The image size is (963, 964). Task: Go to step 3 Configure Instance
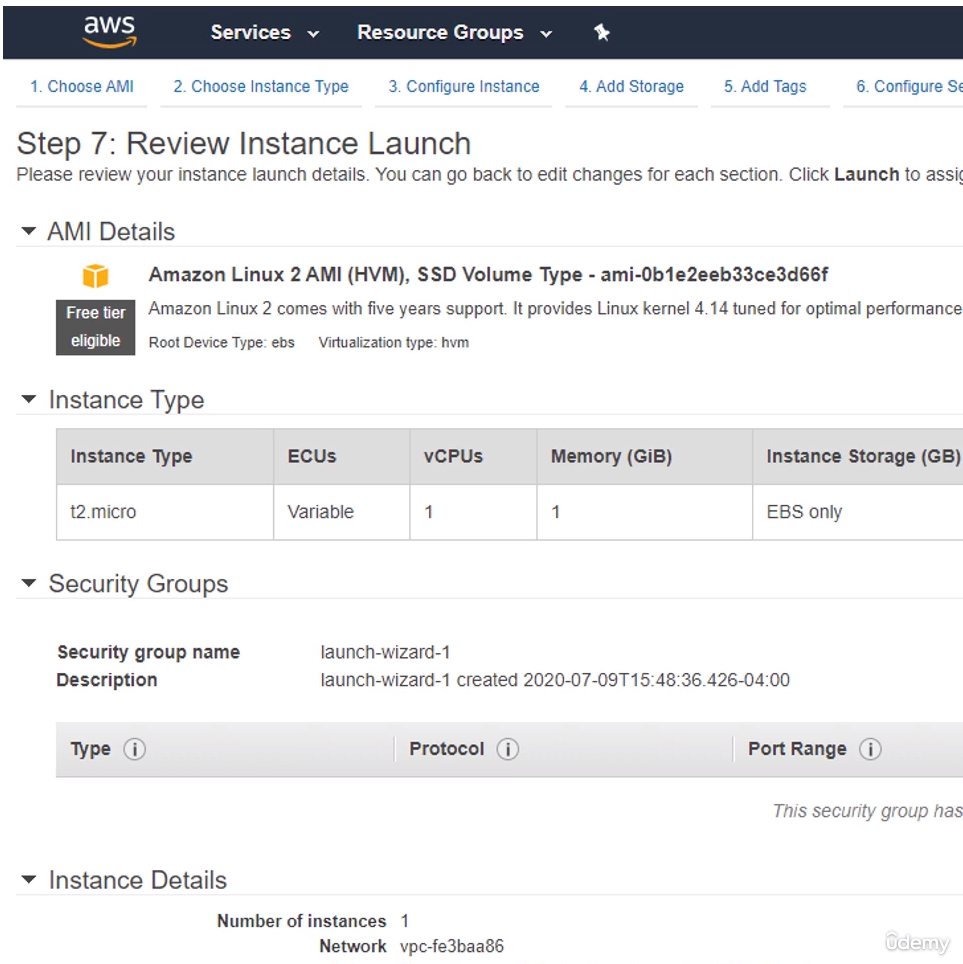464,87
